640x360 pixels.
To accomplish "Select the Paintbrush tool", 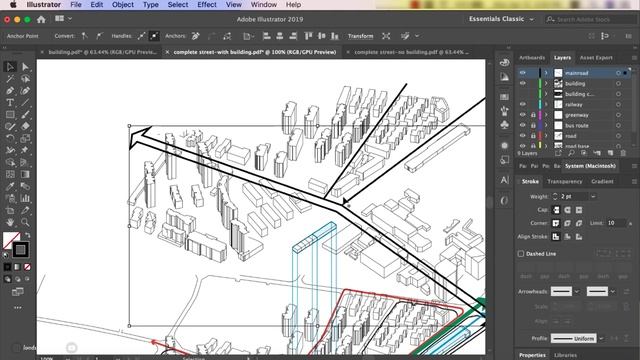I will (x=25, y=115).
